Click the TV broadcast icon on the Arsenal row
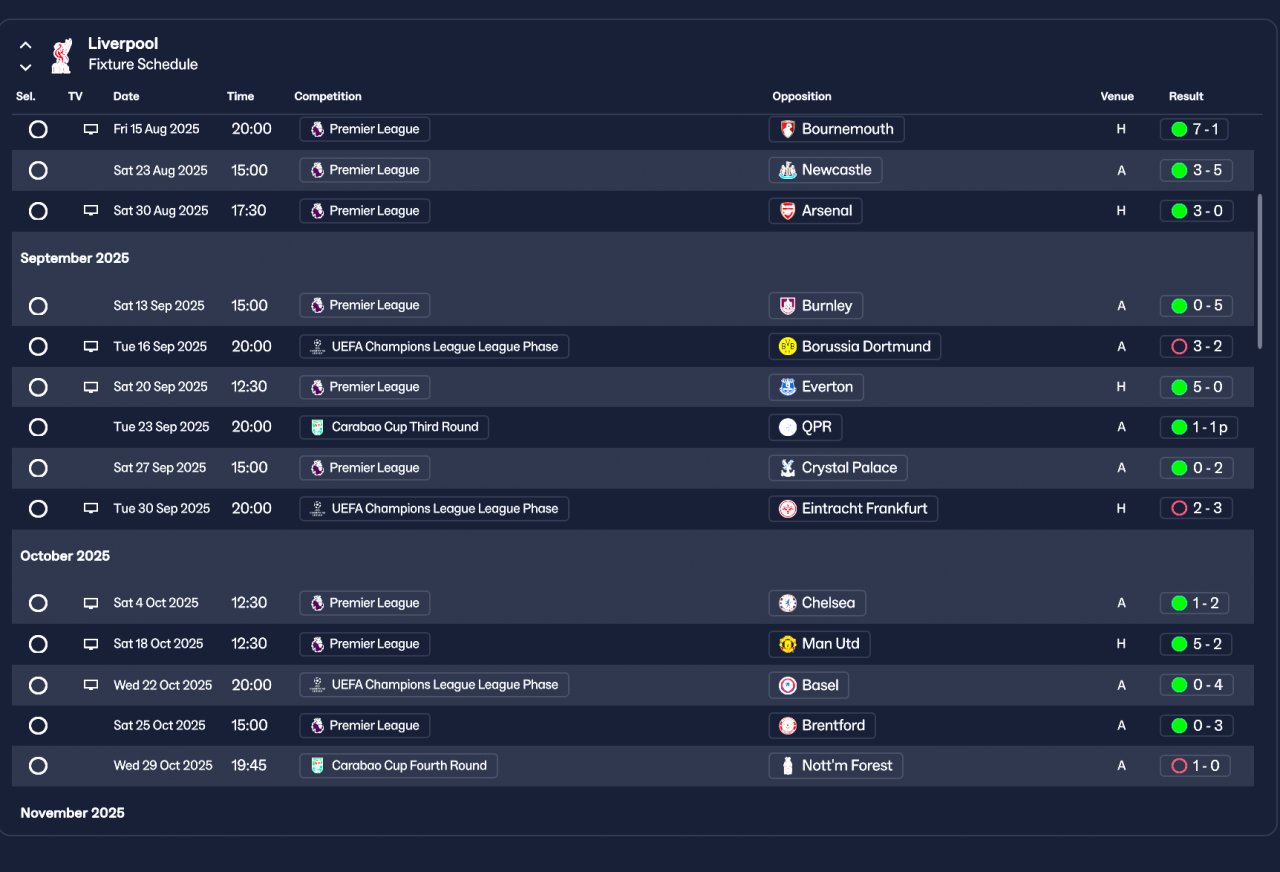Viewport: 1280px width, 872px height. tap(91, 211)
